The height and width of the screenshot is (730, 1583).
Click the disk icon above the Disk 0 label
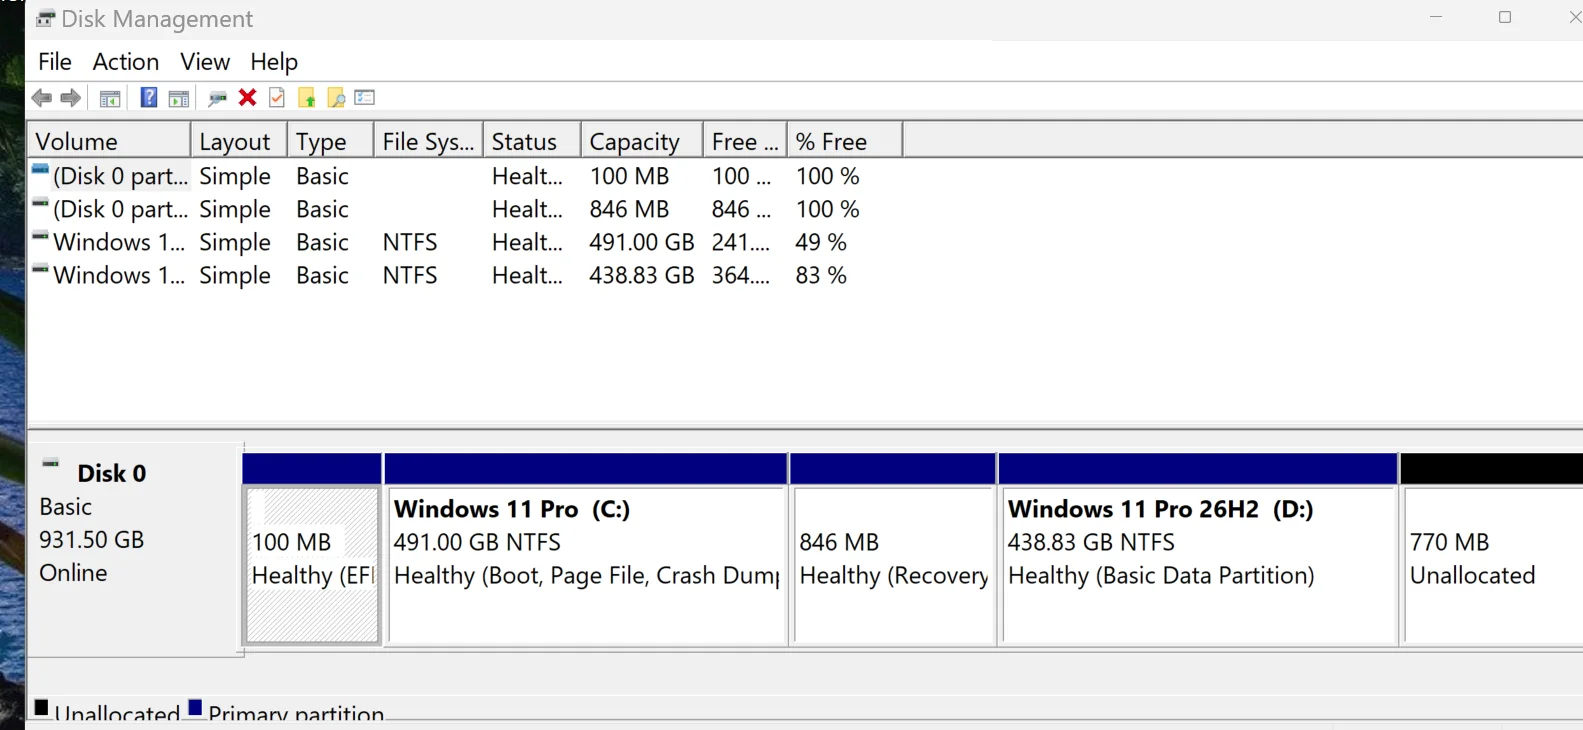(x=50, y=464)
